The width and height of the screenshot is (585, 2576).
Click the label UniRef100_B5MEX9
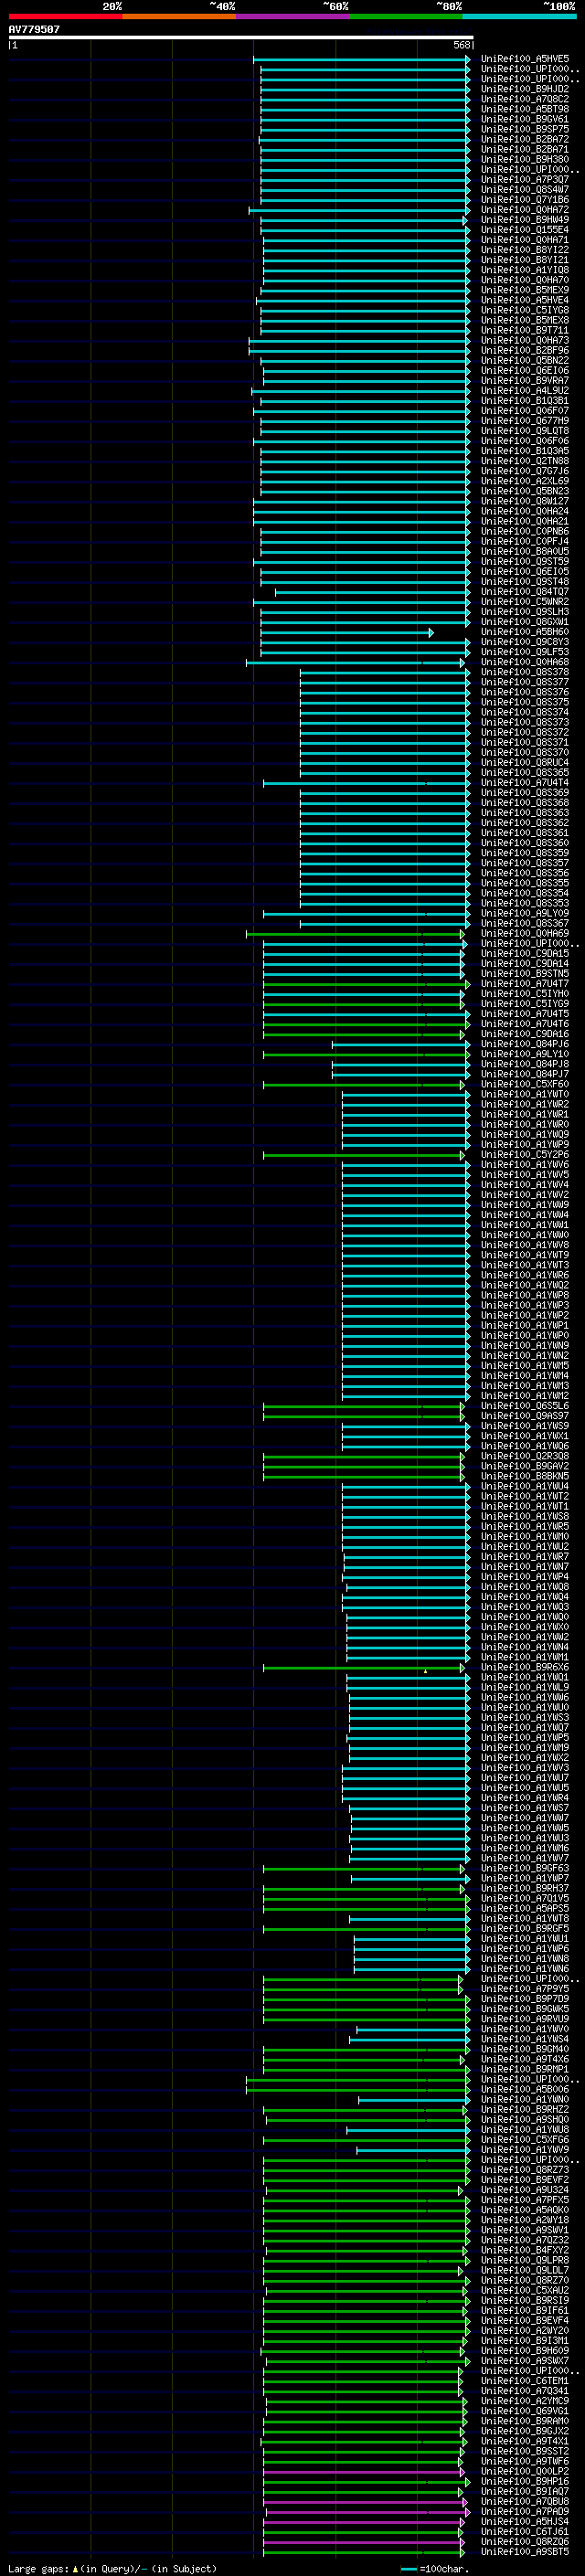pos(525,290)
